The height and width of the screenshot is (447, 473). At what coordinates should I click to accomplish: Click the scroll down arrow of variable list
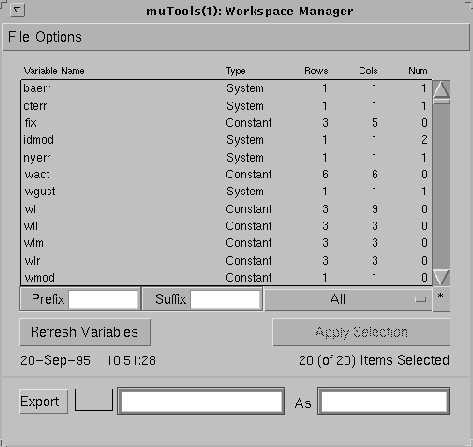[441, 277]
